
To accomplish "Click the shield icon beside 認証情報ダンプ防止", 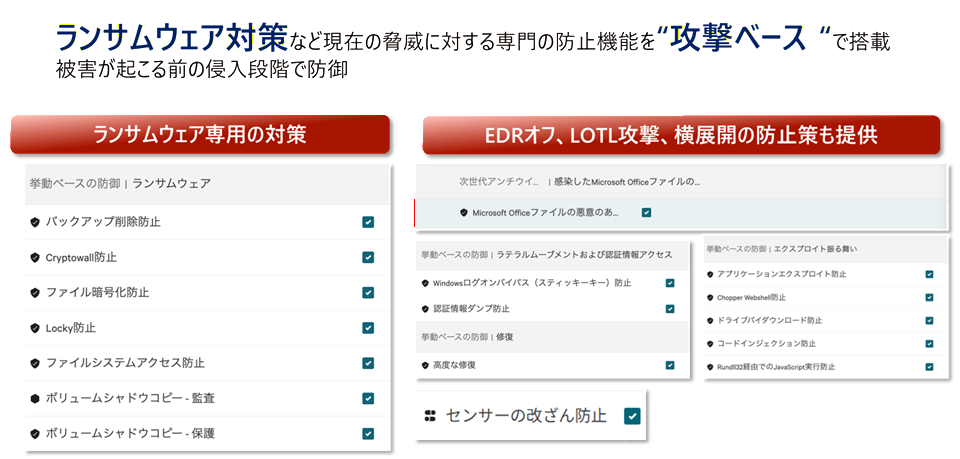I will [x=426, y=309].
